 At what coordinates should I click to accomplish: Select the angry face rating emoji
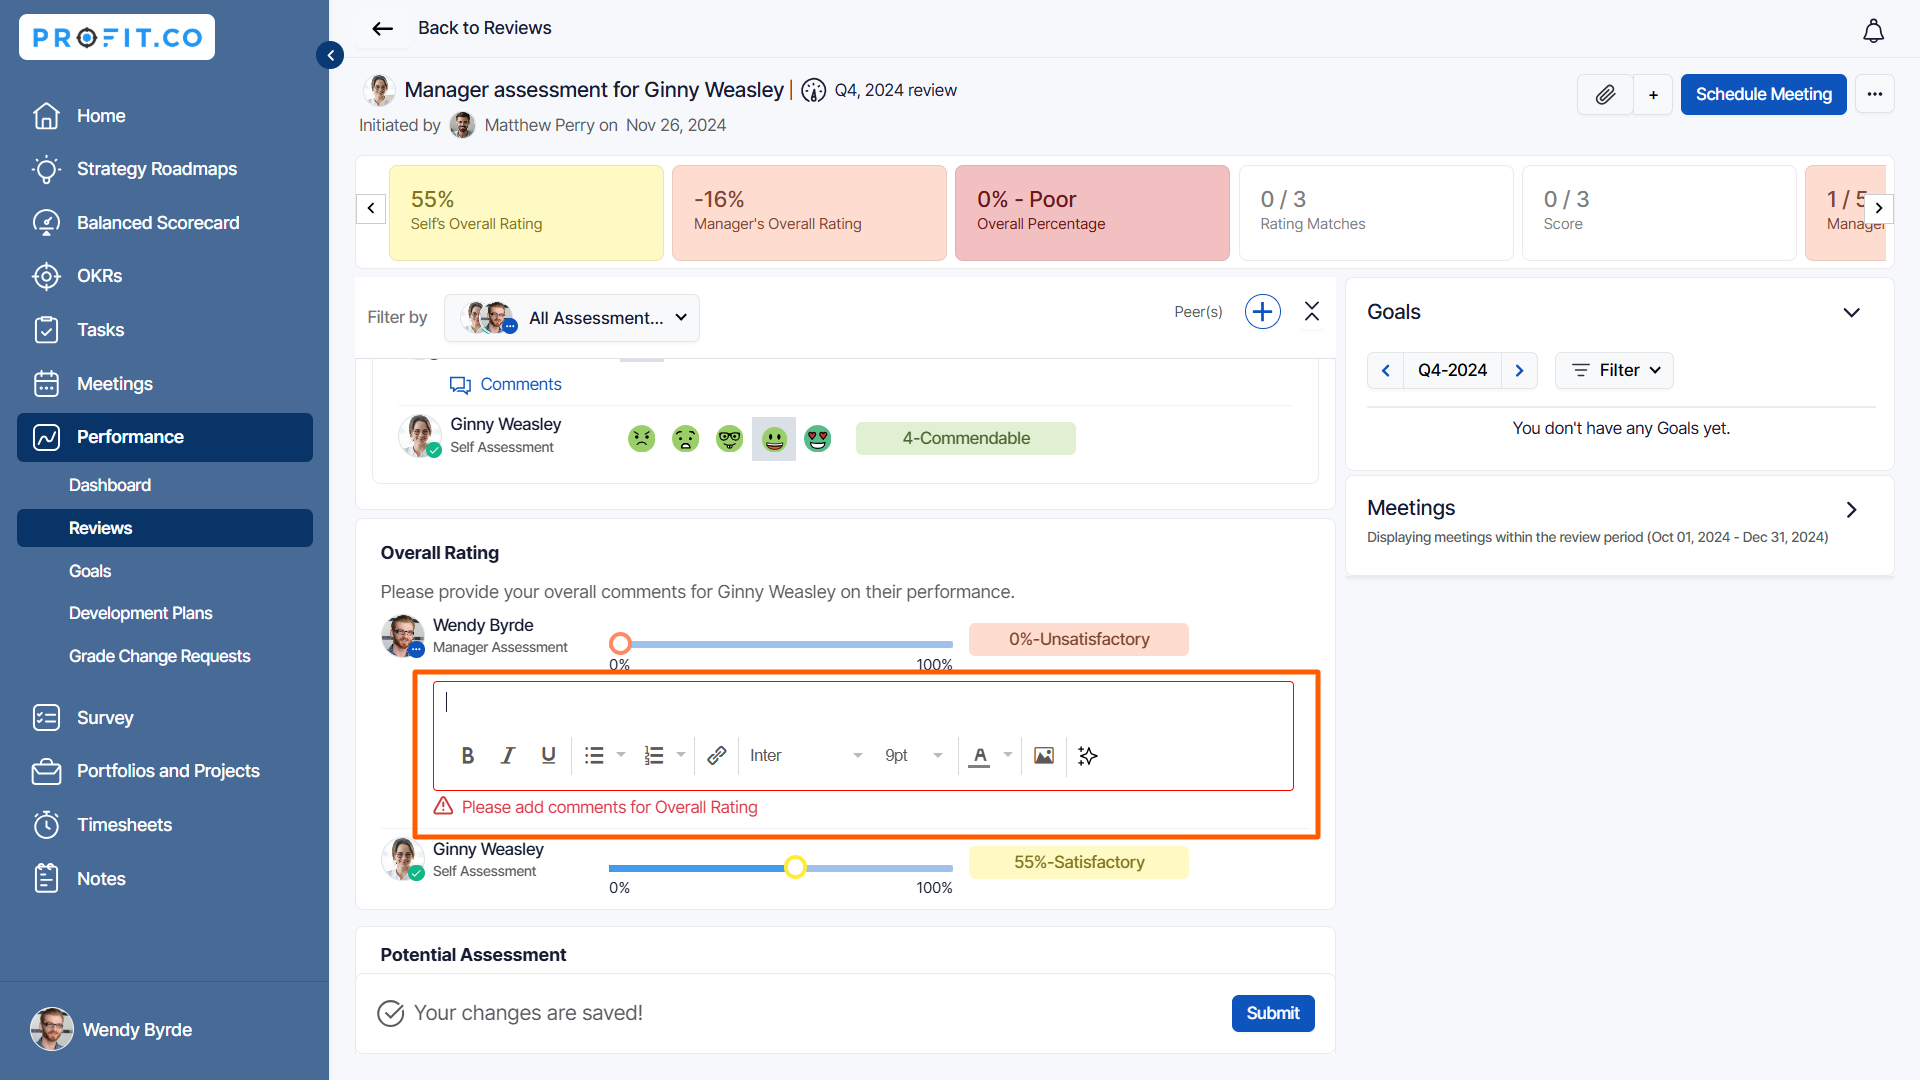(x=641, y=439)
